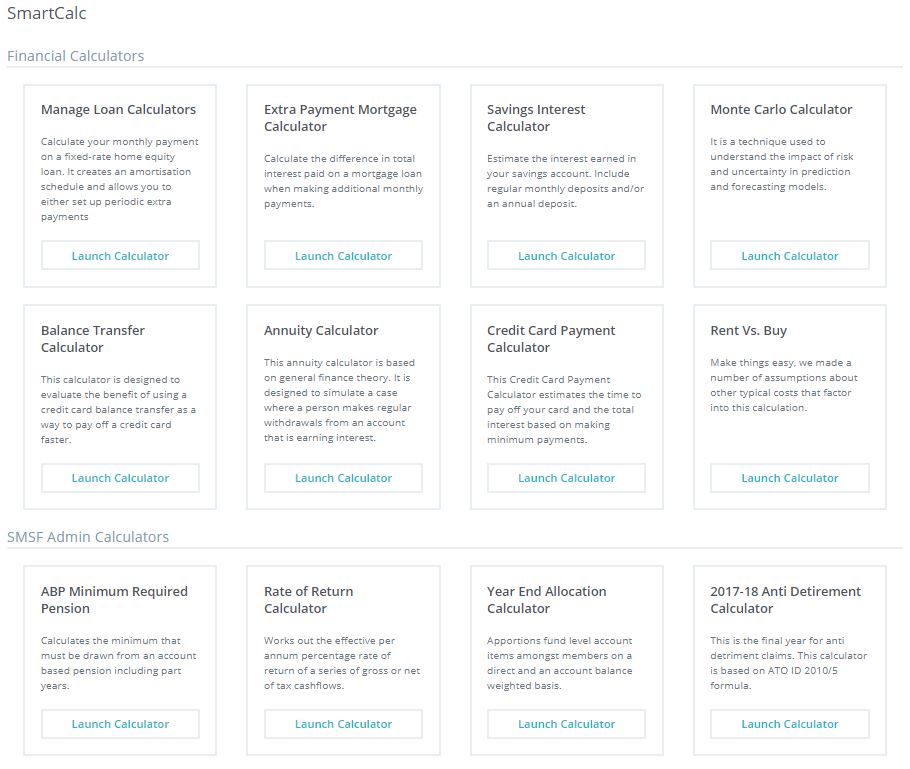This screenshot has height=769, width=910.
Task: Launch the Manage Loan Calculators tool
Action: [x=120, y=256]
